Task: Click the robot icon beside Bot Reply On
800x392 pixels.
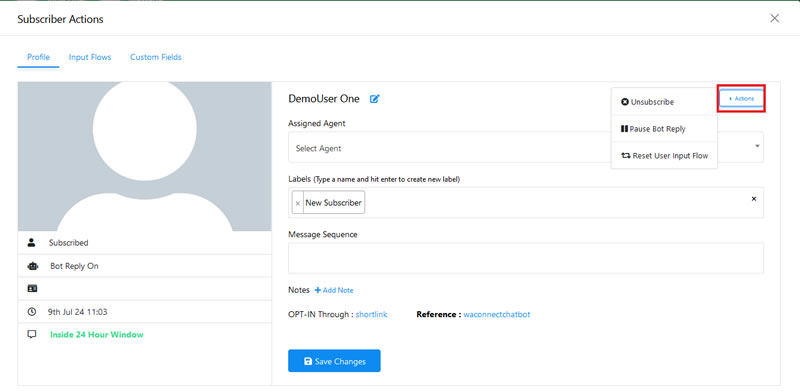Action: click(x=32, y=266)
